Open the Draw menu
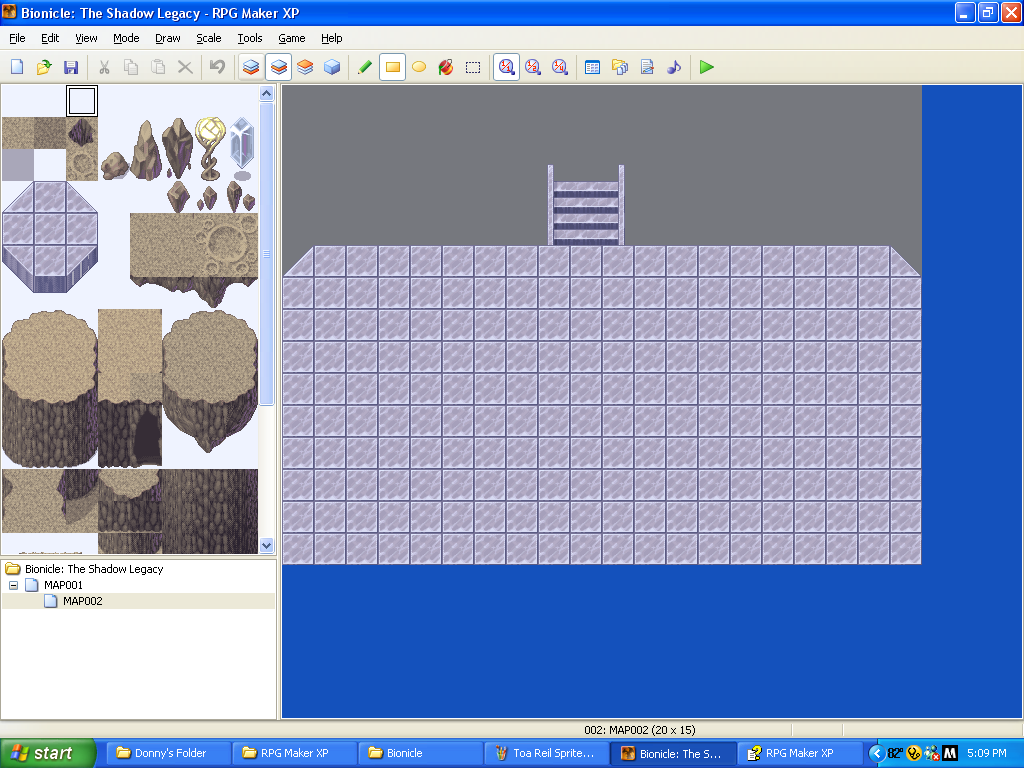This screenshot has width=1024, height=768. [168, 38]
